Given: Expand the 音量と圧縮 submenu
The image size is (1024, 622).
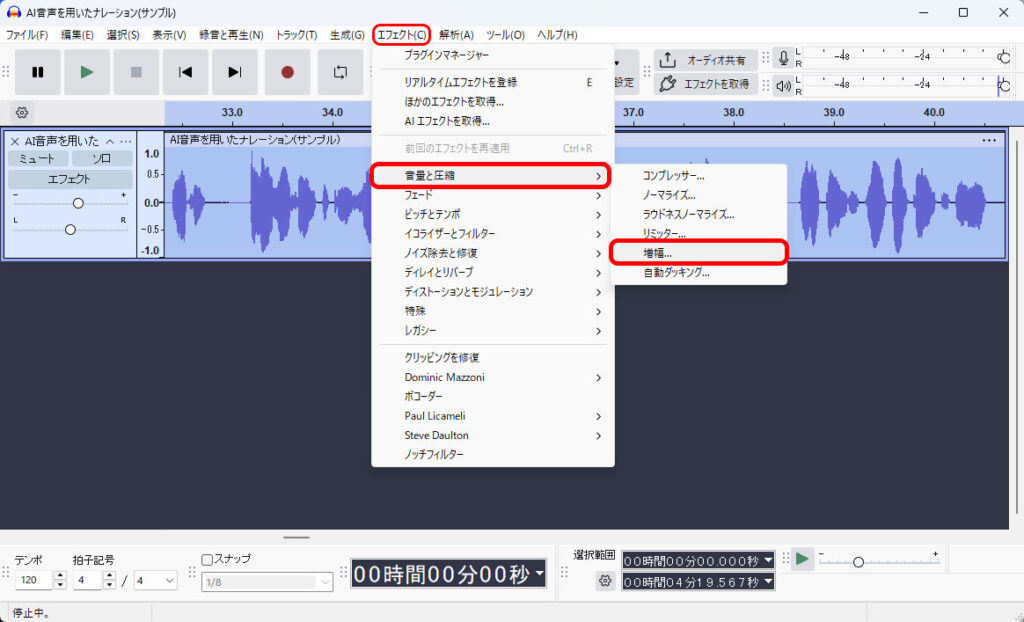Looking at the screenshot, I should tap(491, 176).
